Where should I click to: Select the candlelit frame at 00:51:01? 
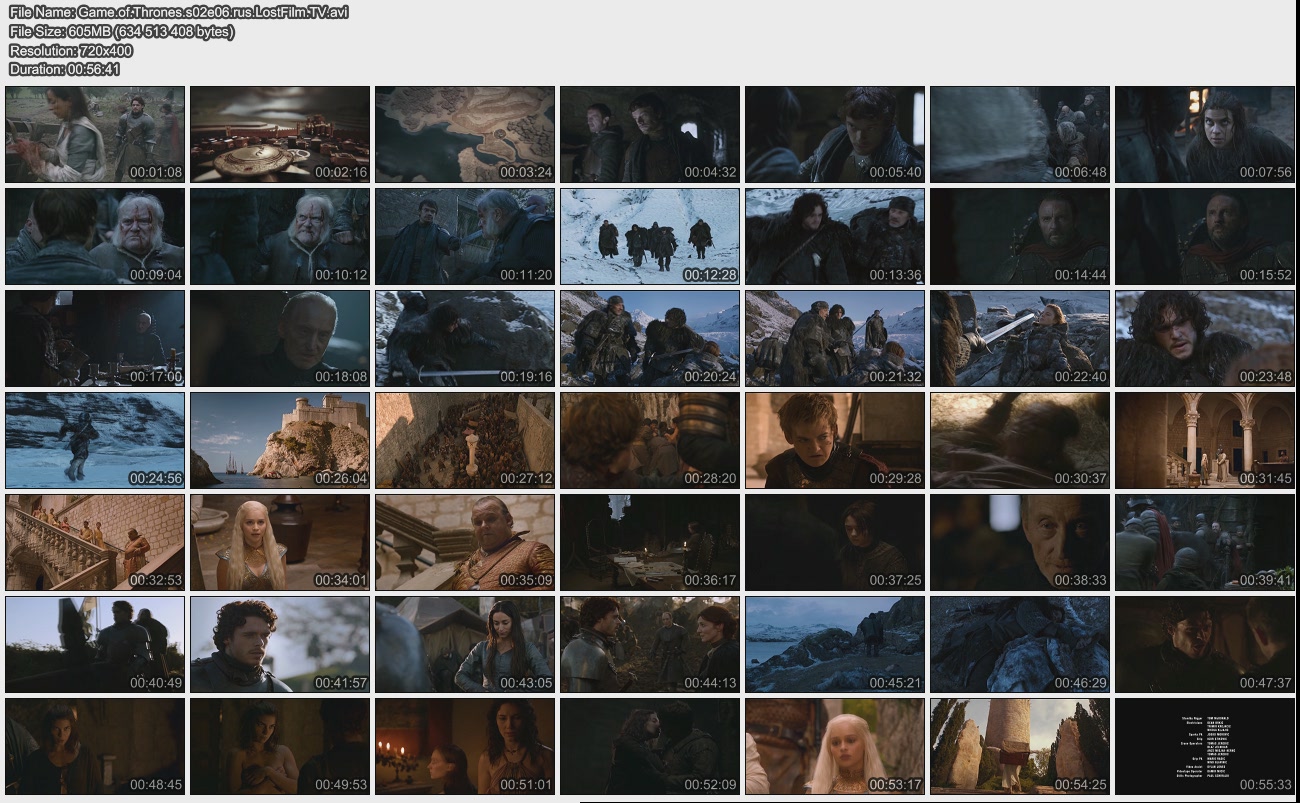click(465, 747)
